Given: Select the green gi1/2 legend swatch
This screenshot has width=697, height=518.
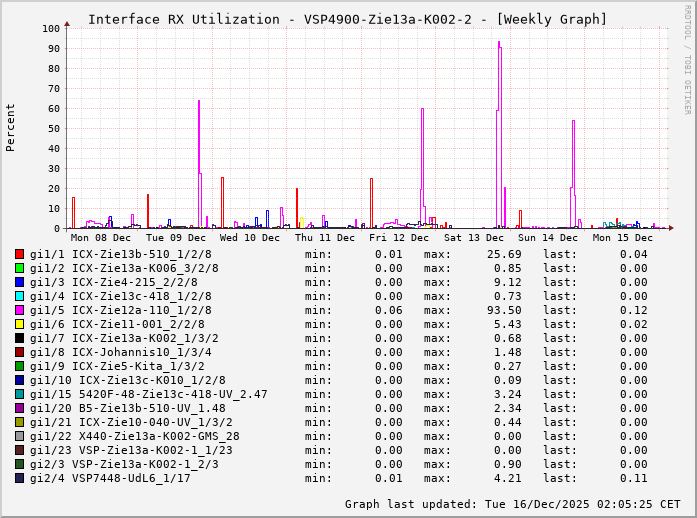Looking at the screenshot, I should click(19, 268).
